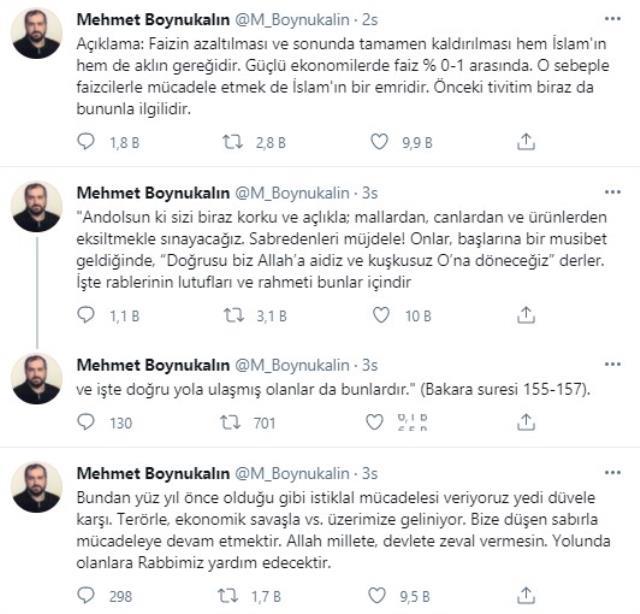Click the profile avatar on the first tweet
The height and width of the screenshot is (614, 640).
[37, 33]
